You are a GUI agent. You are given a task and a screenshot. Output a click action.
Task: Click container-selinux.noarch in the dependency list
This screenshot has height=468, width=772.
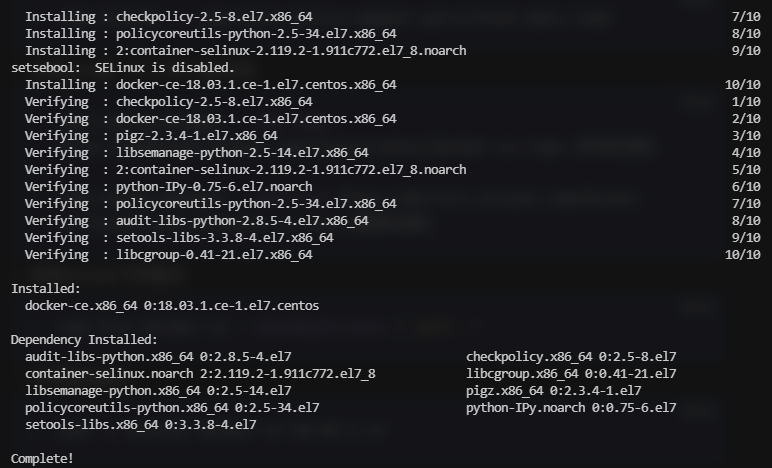[200, 374]
